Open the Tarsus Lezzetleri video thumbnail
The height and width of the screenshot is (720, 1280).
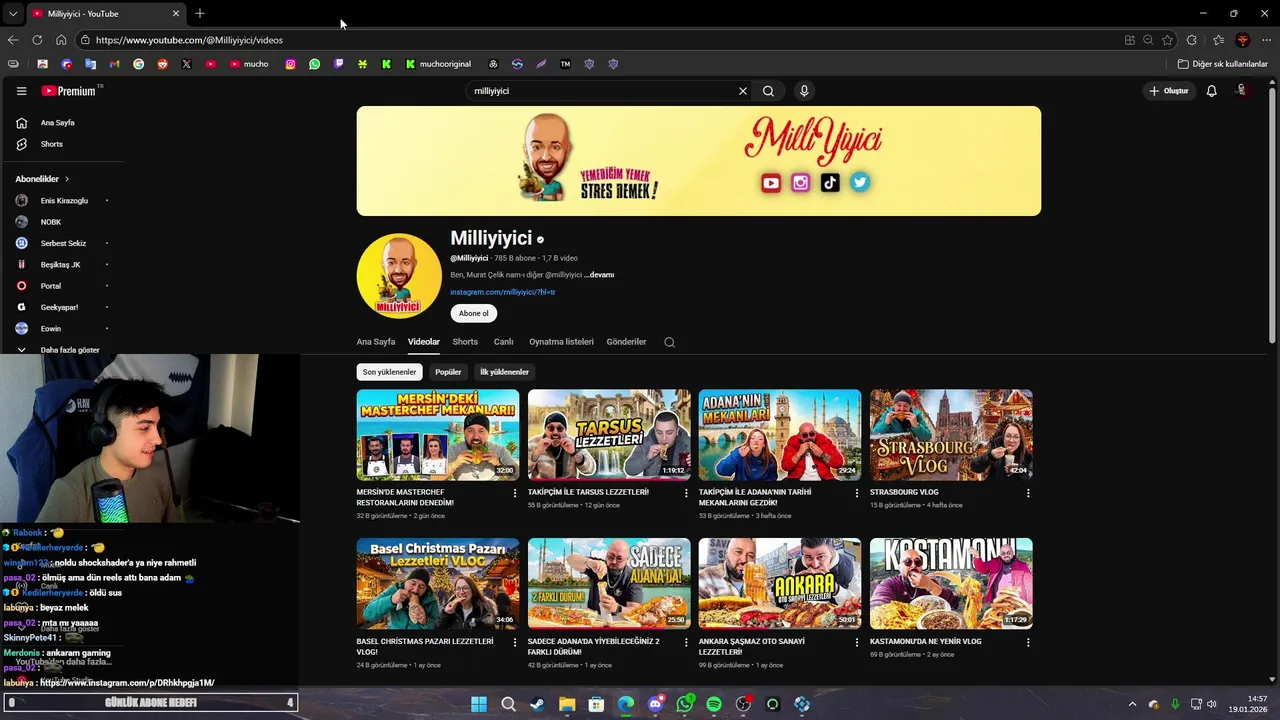pos(609,435)
